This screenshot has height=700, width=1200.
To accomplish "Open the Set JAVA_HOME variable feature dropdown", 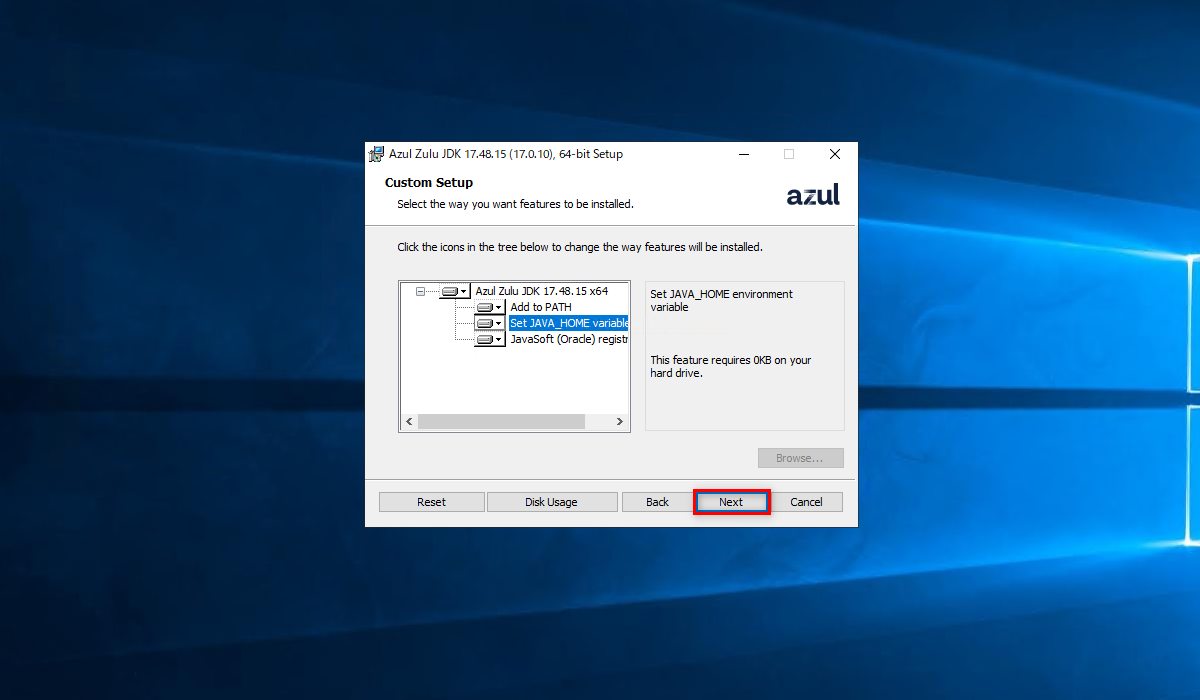I will 490,323.
